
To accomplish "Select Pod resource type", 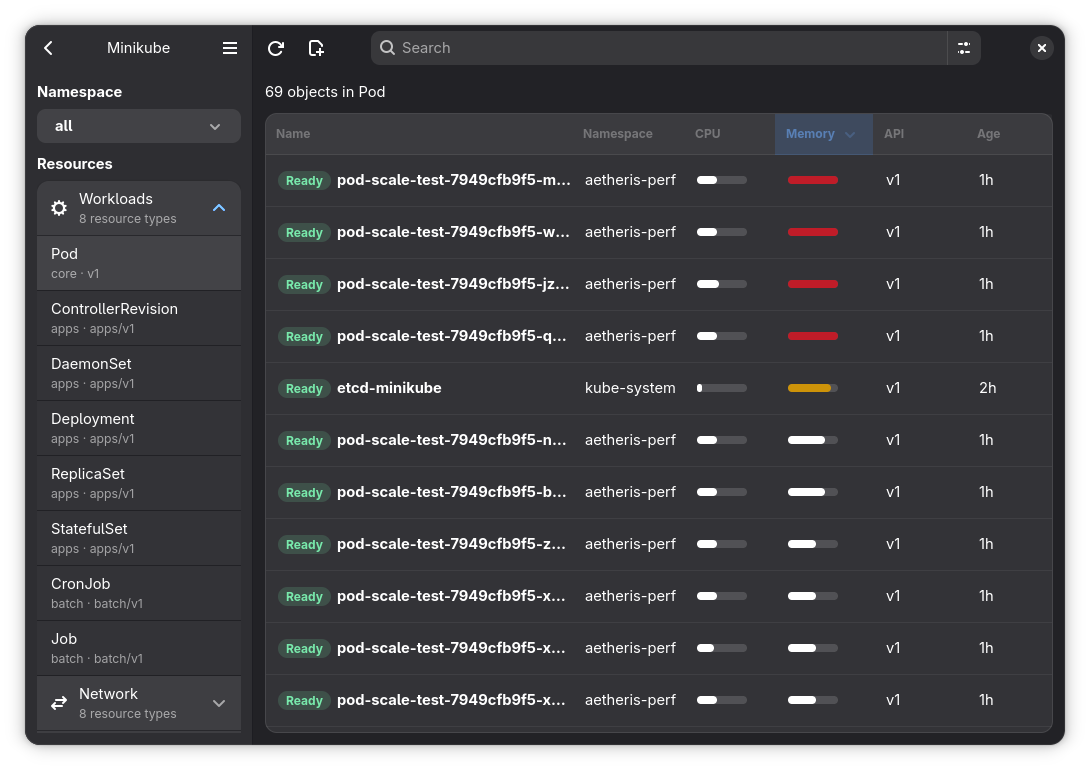I will click(139, 263).
